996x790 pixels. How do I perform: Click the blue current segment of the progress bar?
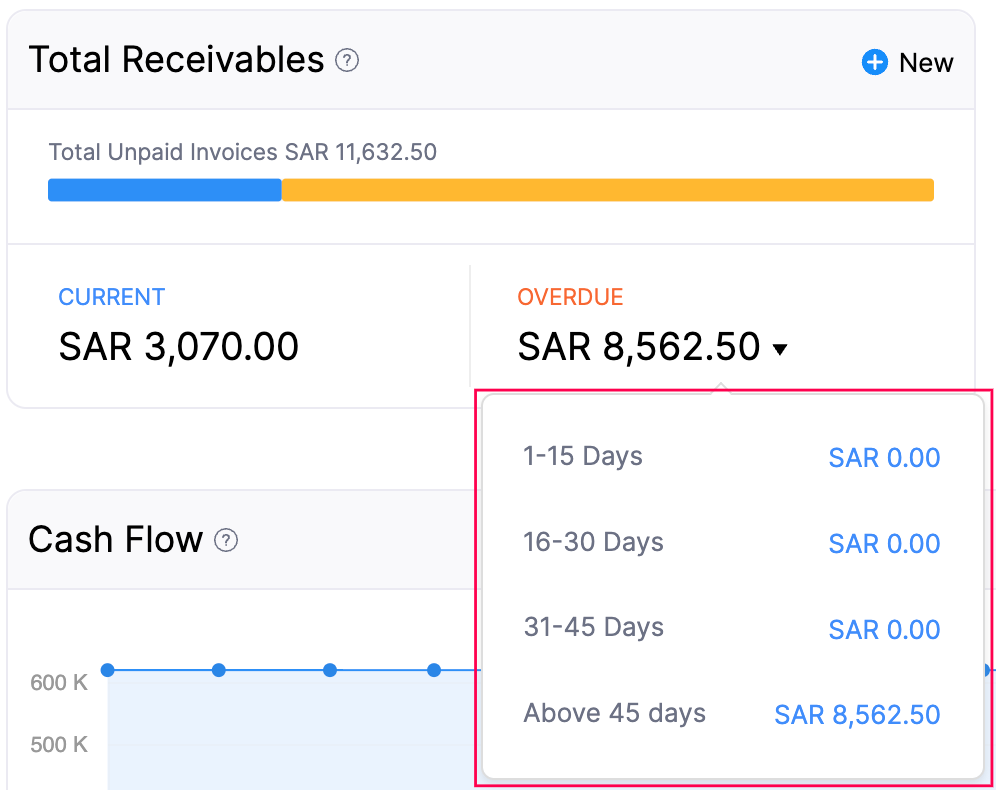[164, 189]
